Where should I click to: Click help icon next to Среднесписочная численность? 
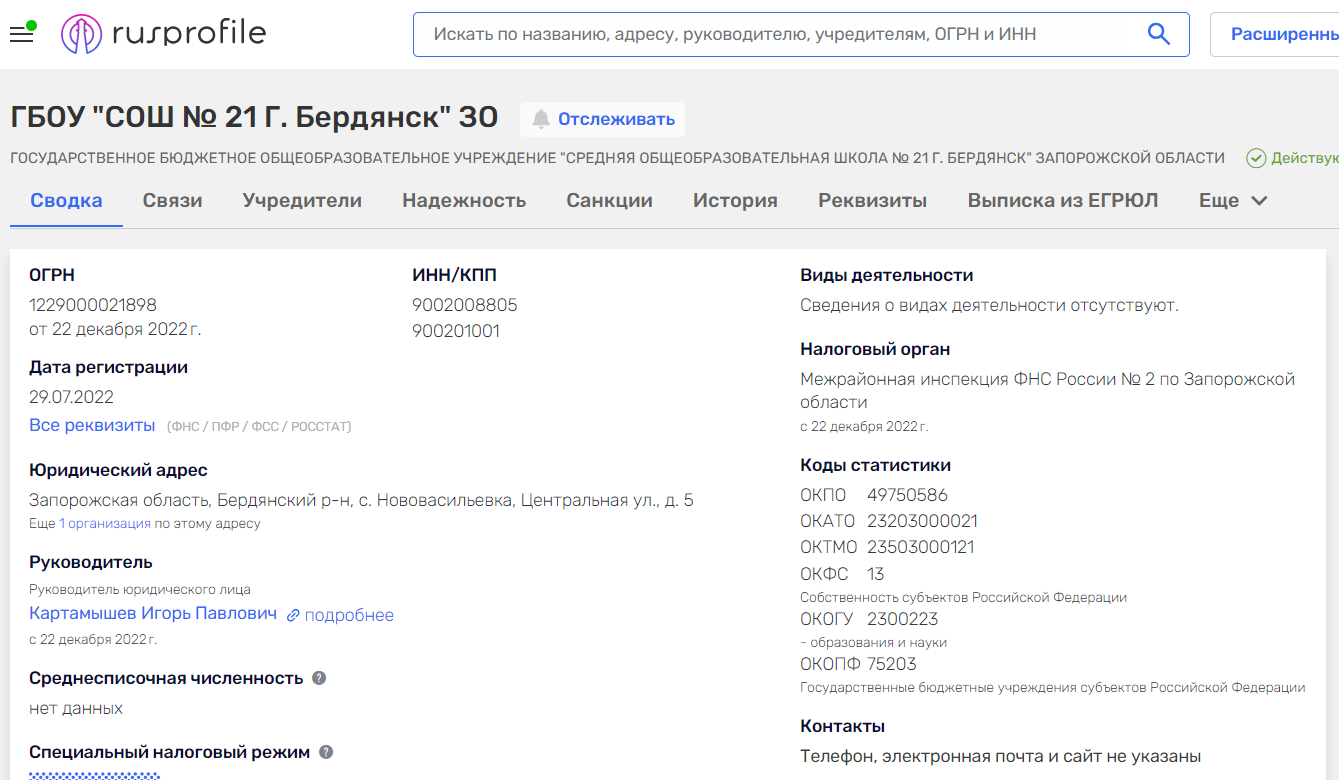pyautogui.click(x=319, y=678)
